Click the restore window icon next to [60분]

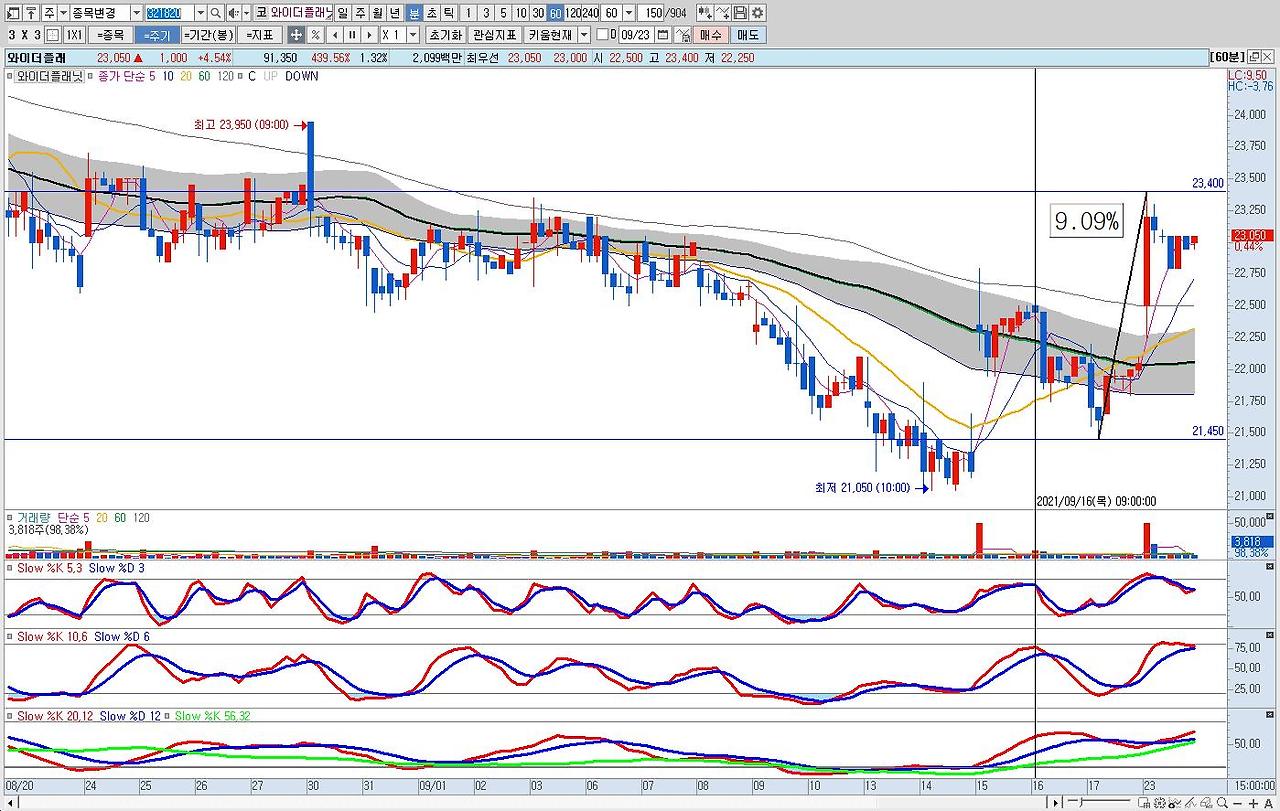tap(1253, 57)
